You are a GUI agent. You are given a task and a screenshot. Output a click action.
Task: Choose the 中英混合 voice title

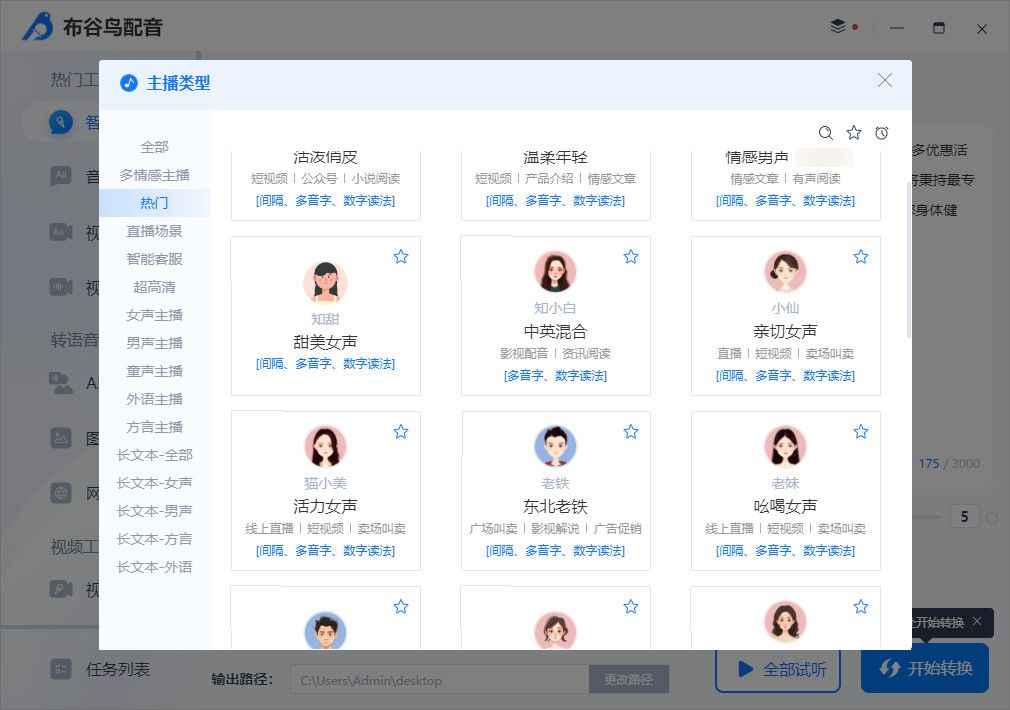[x=555, y=332]
